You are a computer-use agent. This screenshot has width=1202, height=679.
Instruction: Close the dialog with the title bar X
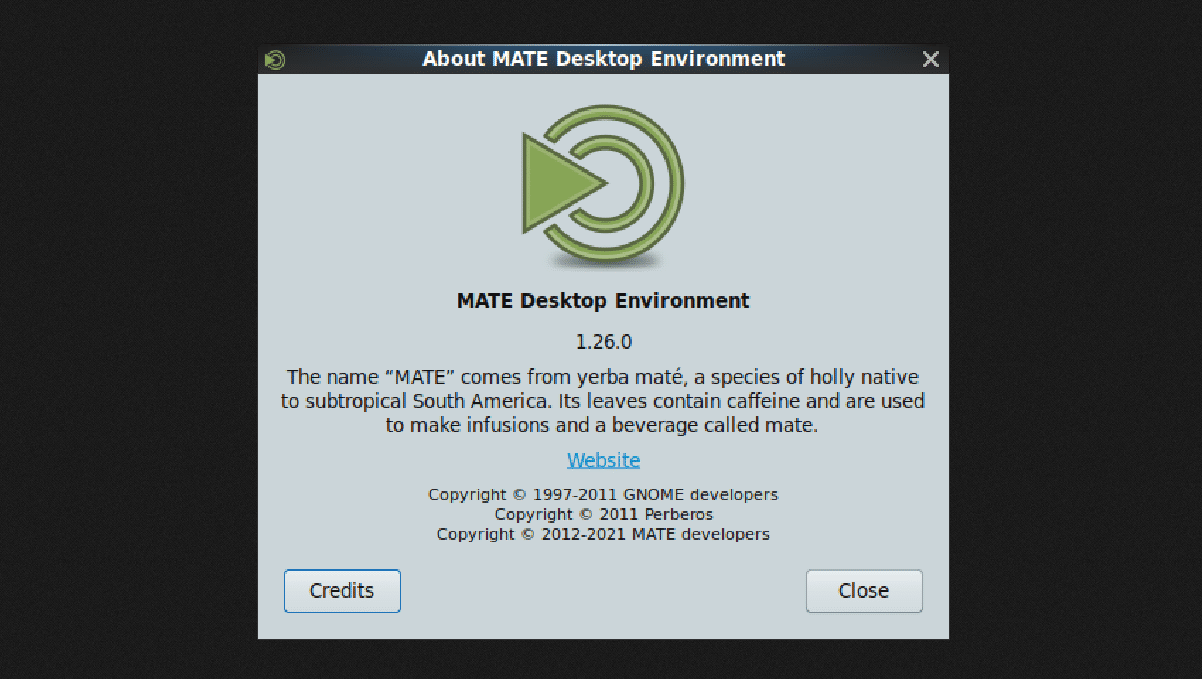[930, 60]
